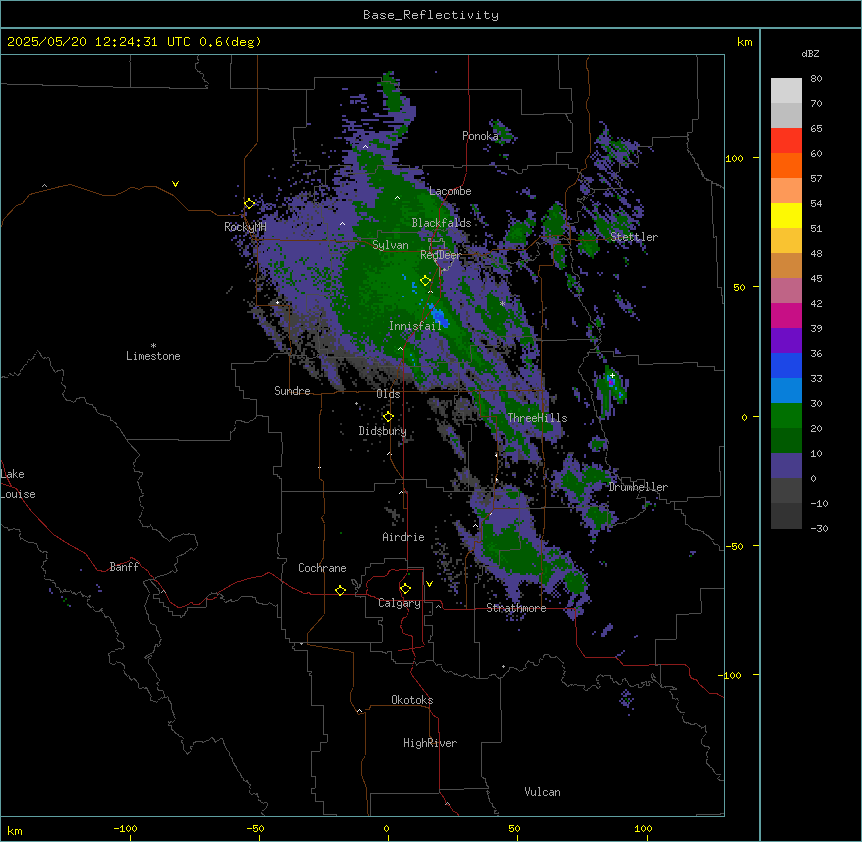Select the yellow 51-54 dBZ legend swatch
Image resolution: width=862 pixels, height=842 pixels.
[786, 216]
